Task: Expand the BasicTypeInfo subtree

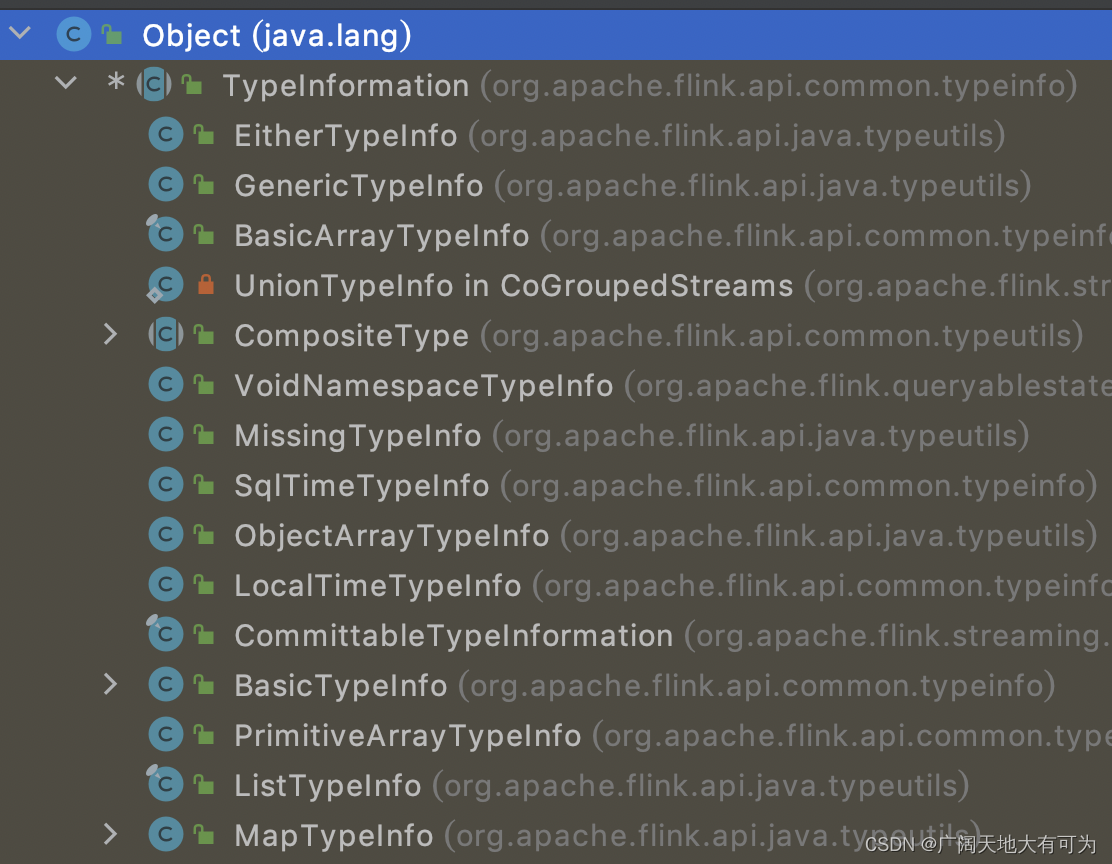Action: click(110, 684)
